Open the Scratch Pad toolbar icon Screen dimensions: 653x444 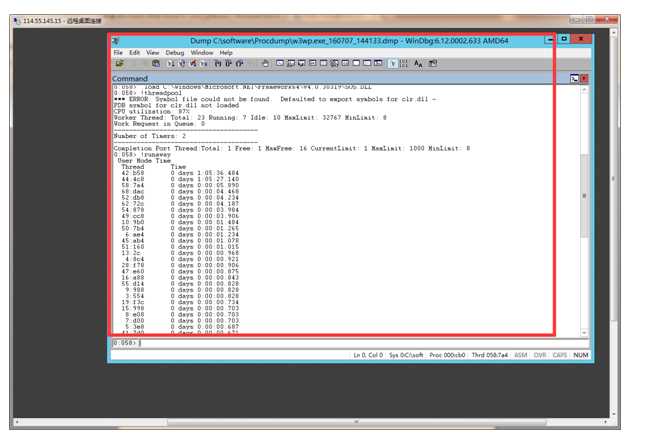point(356,63)
